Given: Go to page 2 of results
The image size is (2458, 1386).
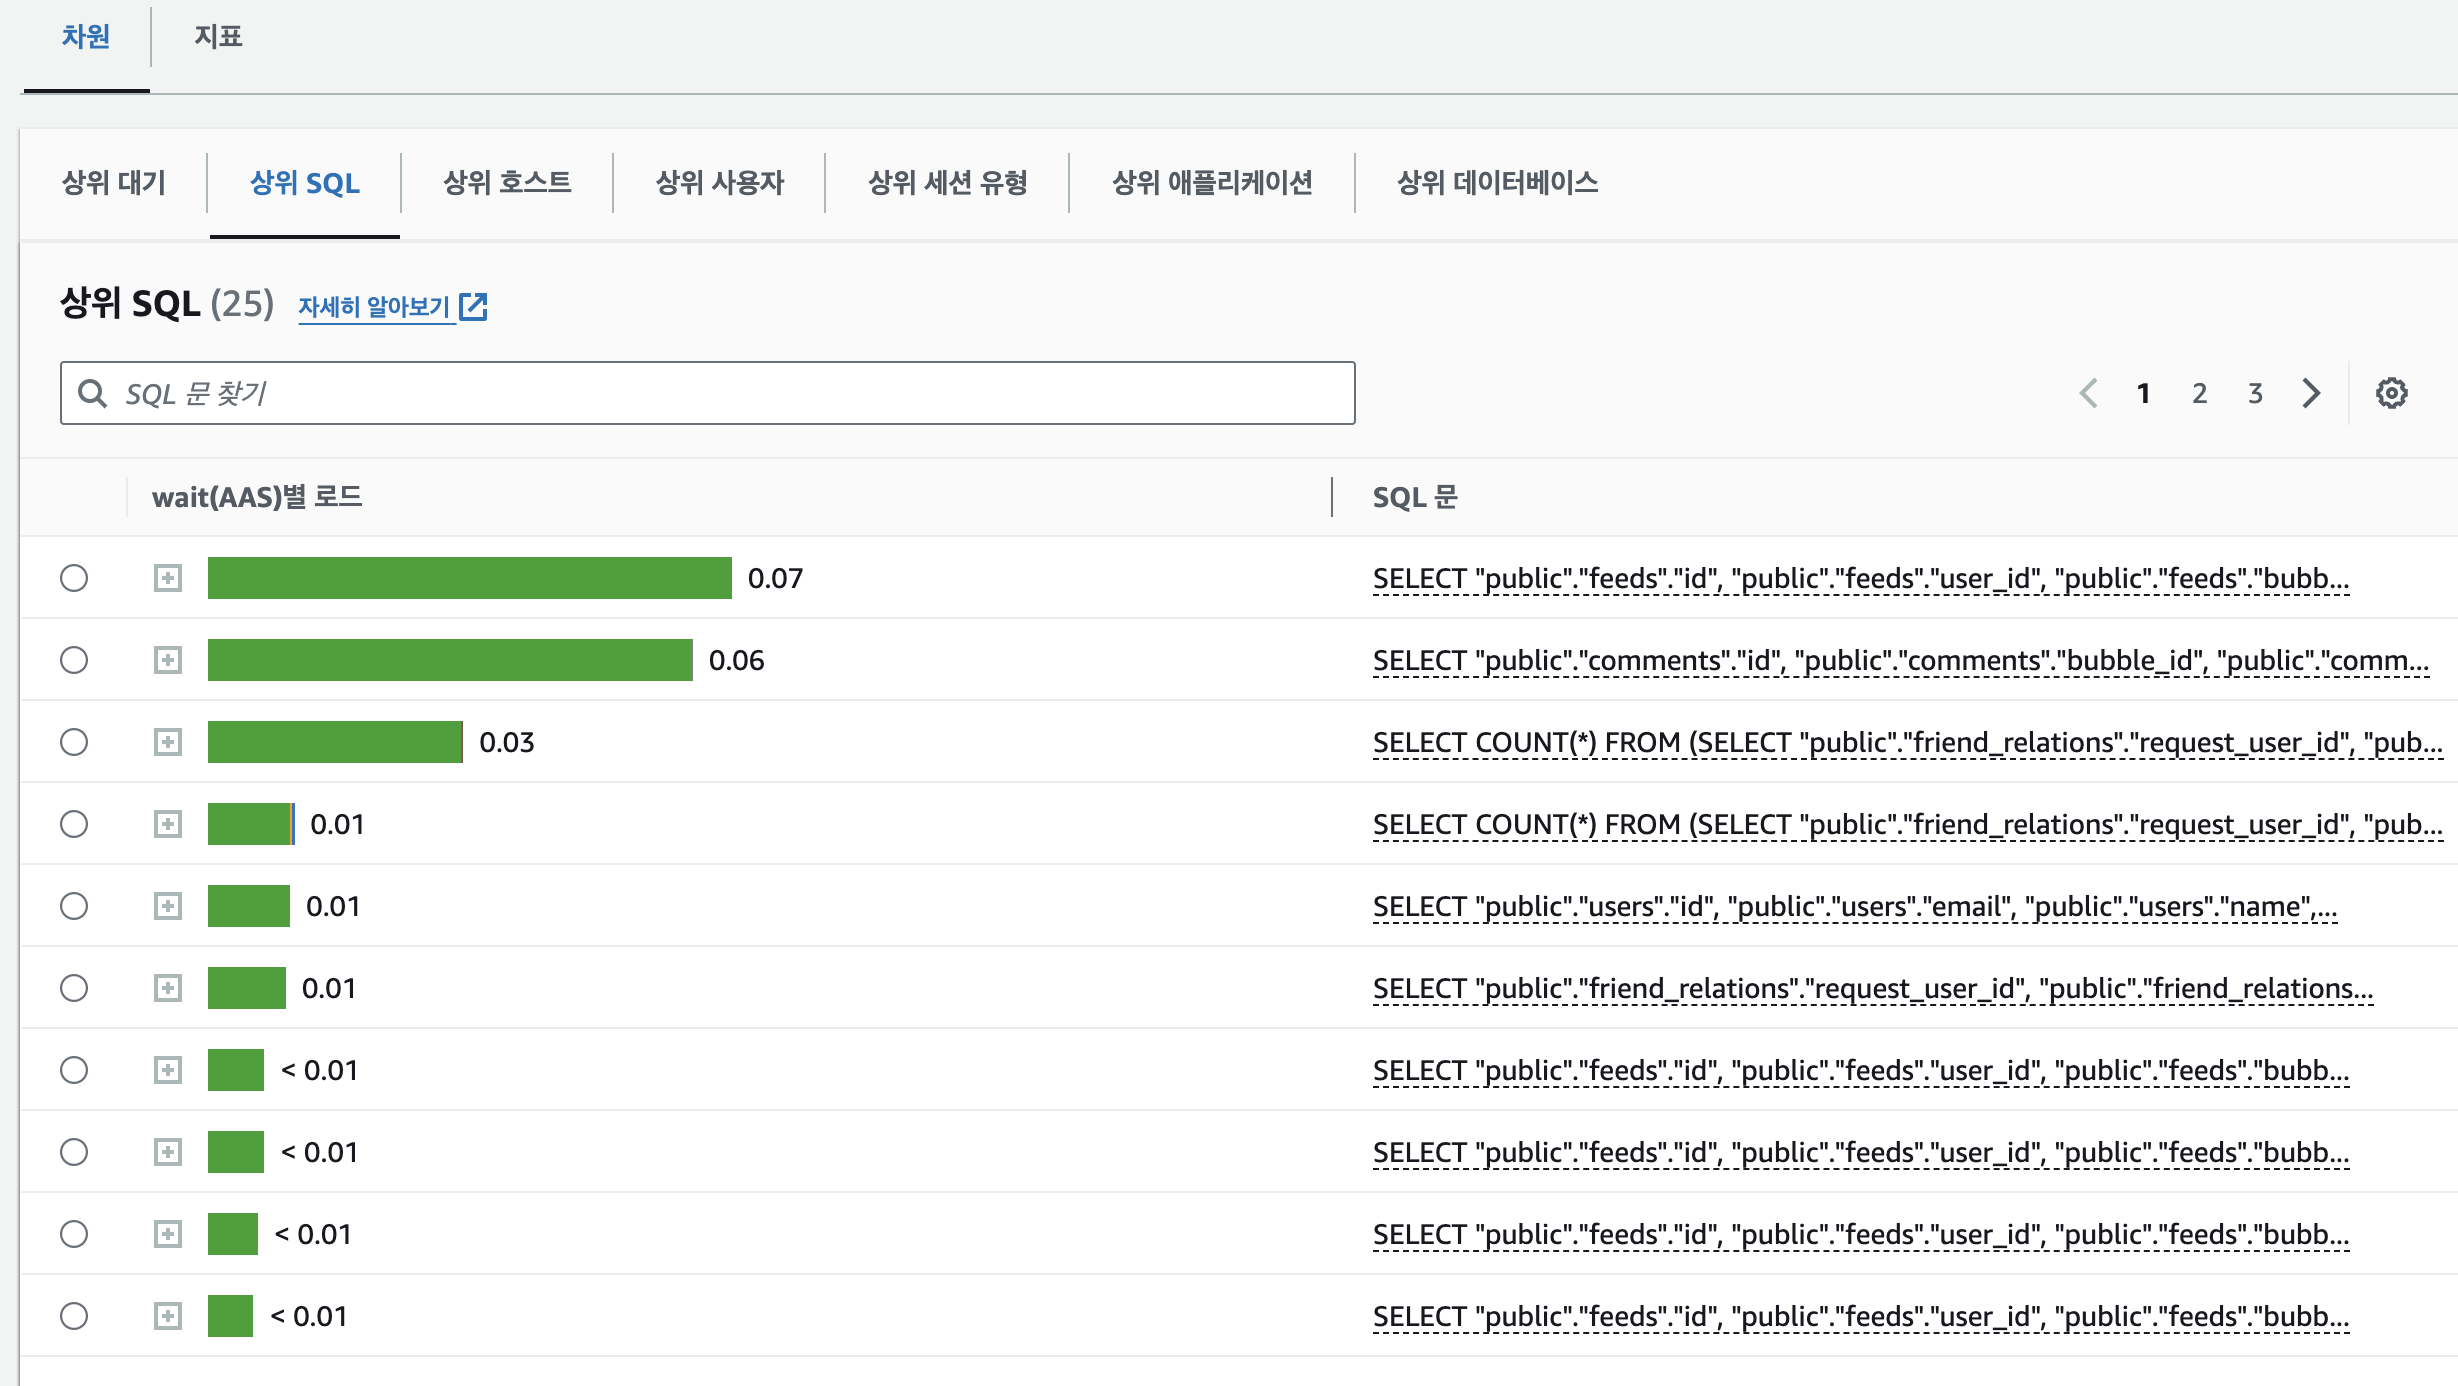Looking at the screenshot, I should (2199, 393).
